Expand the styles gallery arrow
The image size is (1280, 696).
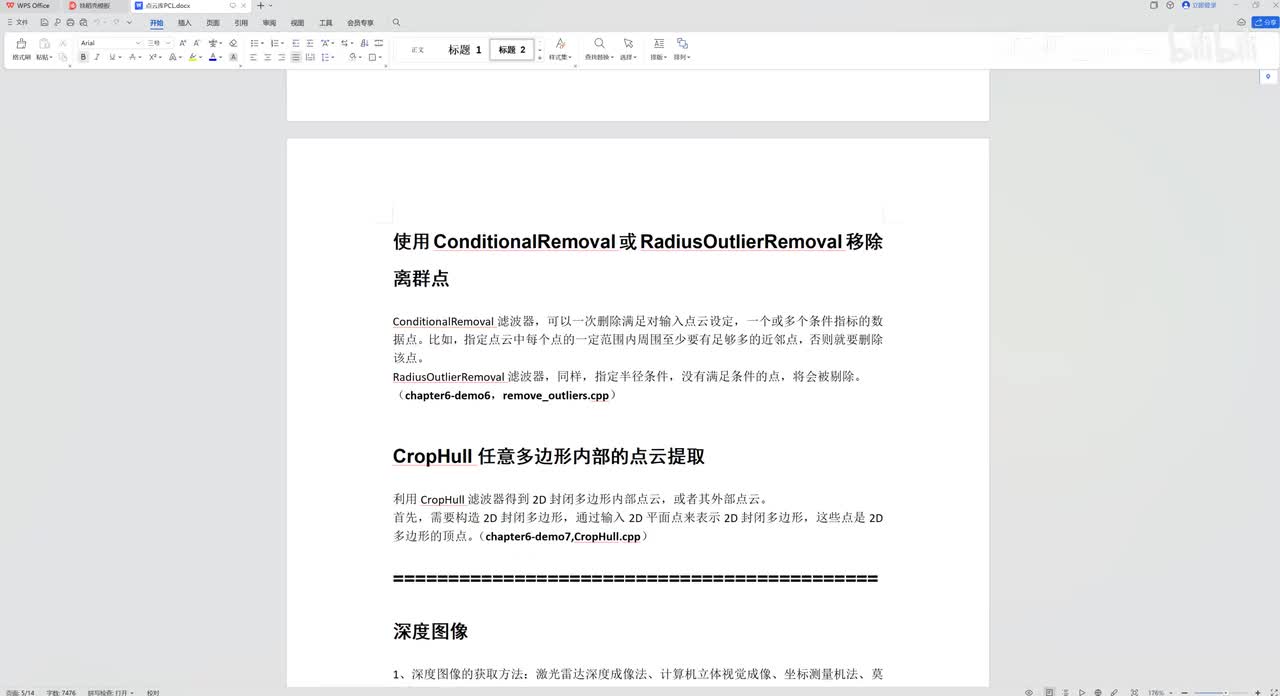tap(540, 57)
